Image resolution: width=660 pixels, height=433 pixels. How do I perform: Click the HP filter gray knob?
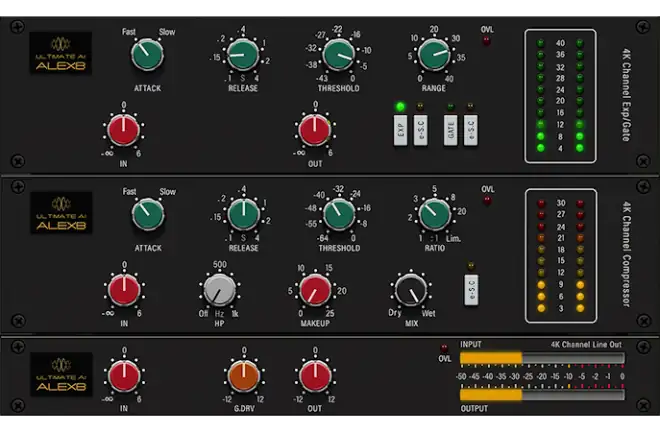(x=219, y=290)
